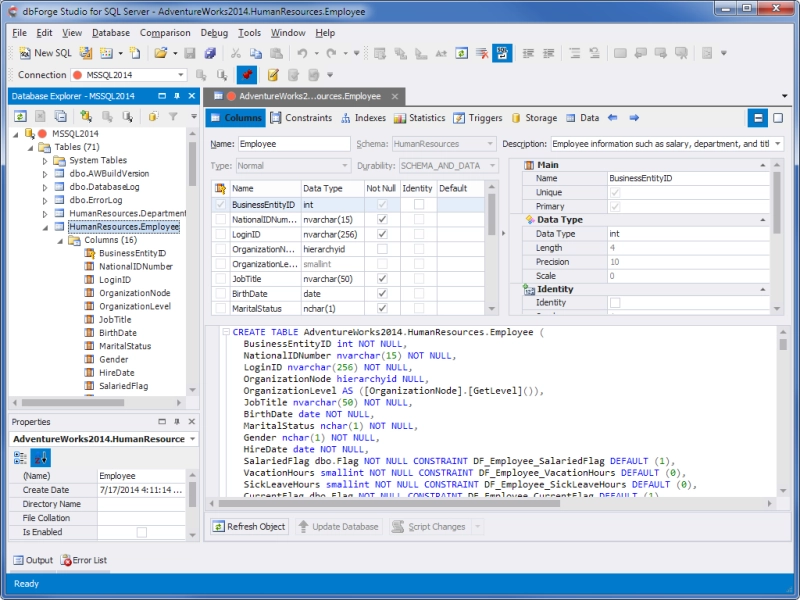Toggle Not Null for the BirthDate row
Viewport: 800px width, 600px height.
pyautogui.click(x=382, y=293)
